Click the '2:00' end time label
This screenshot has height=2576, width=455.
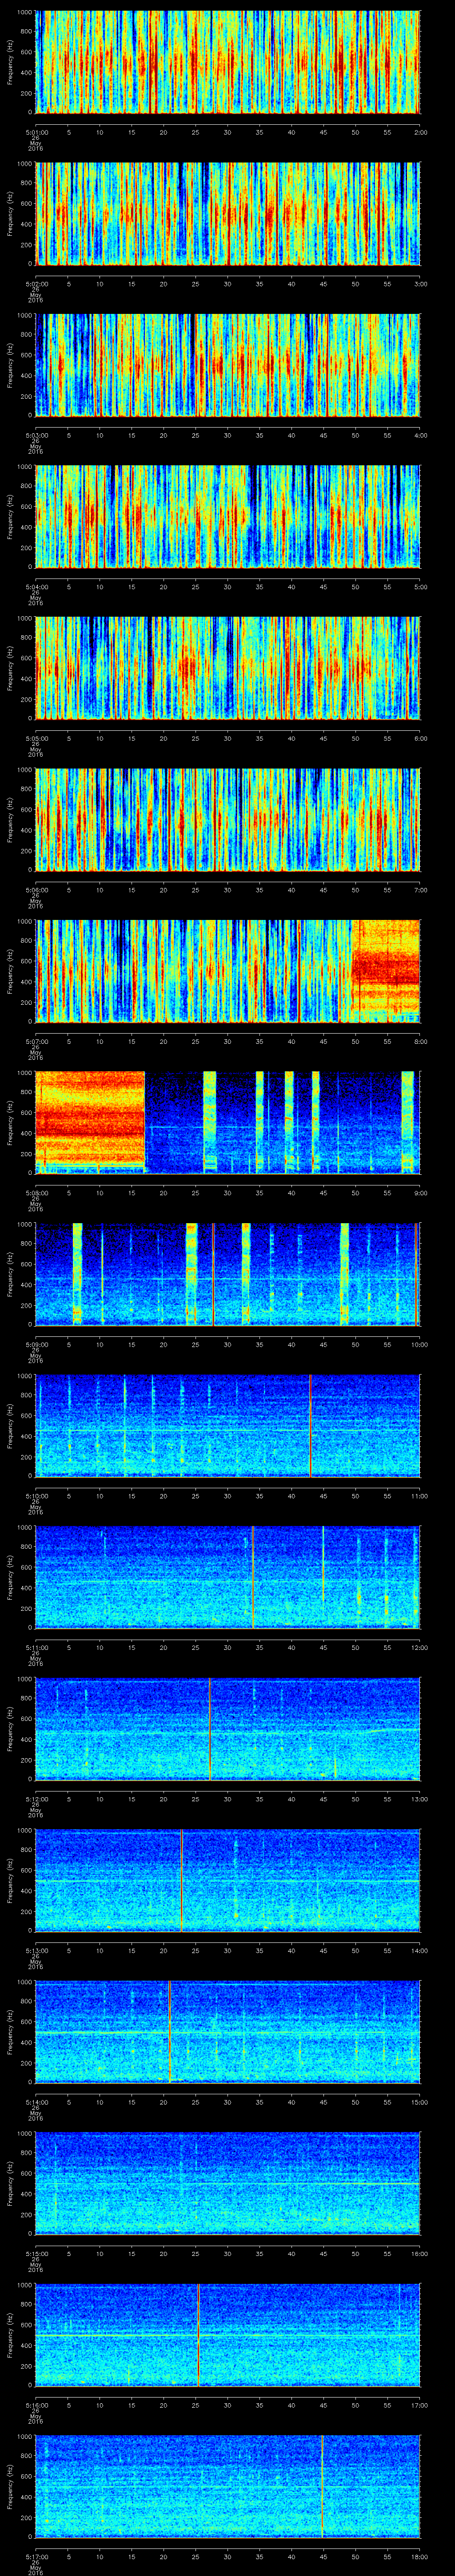(420, 131)
